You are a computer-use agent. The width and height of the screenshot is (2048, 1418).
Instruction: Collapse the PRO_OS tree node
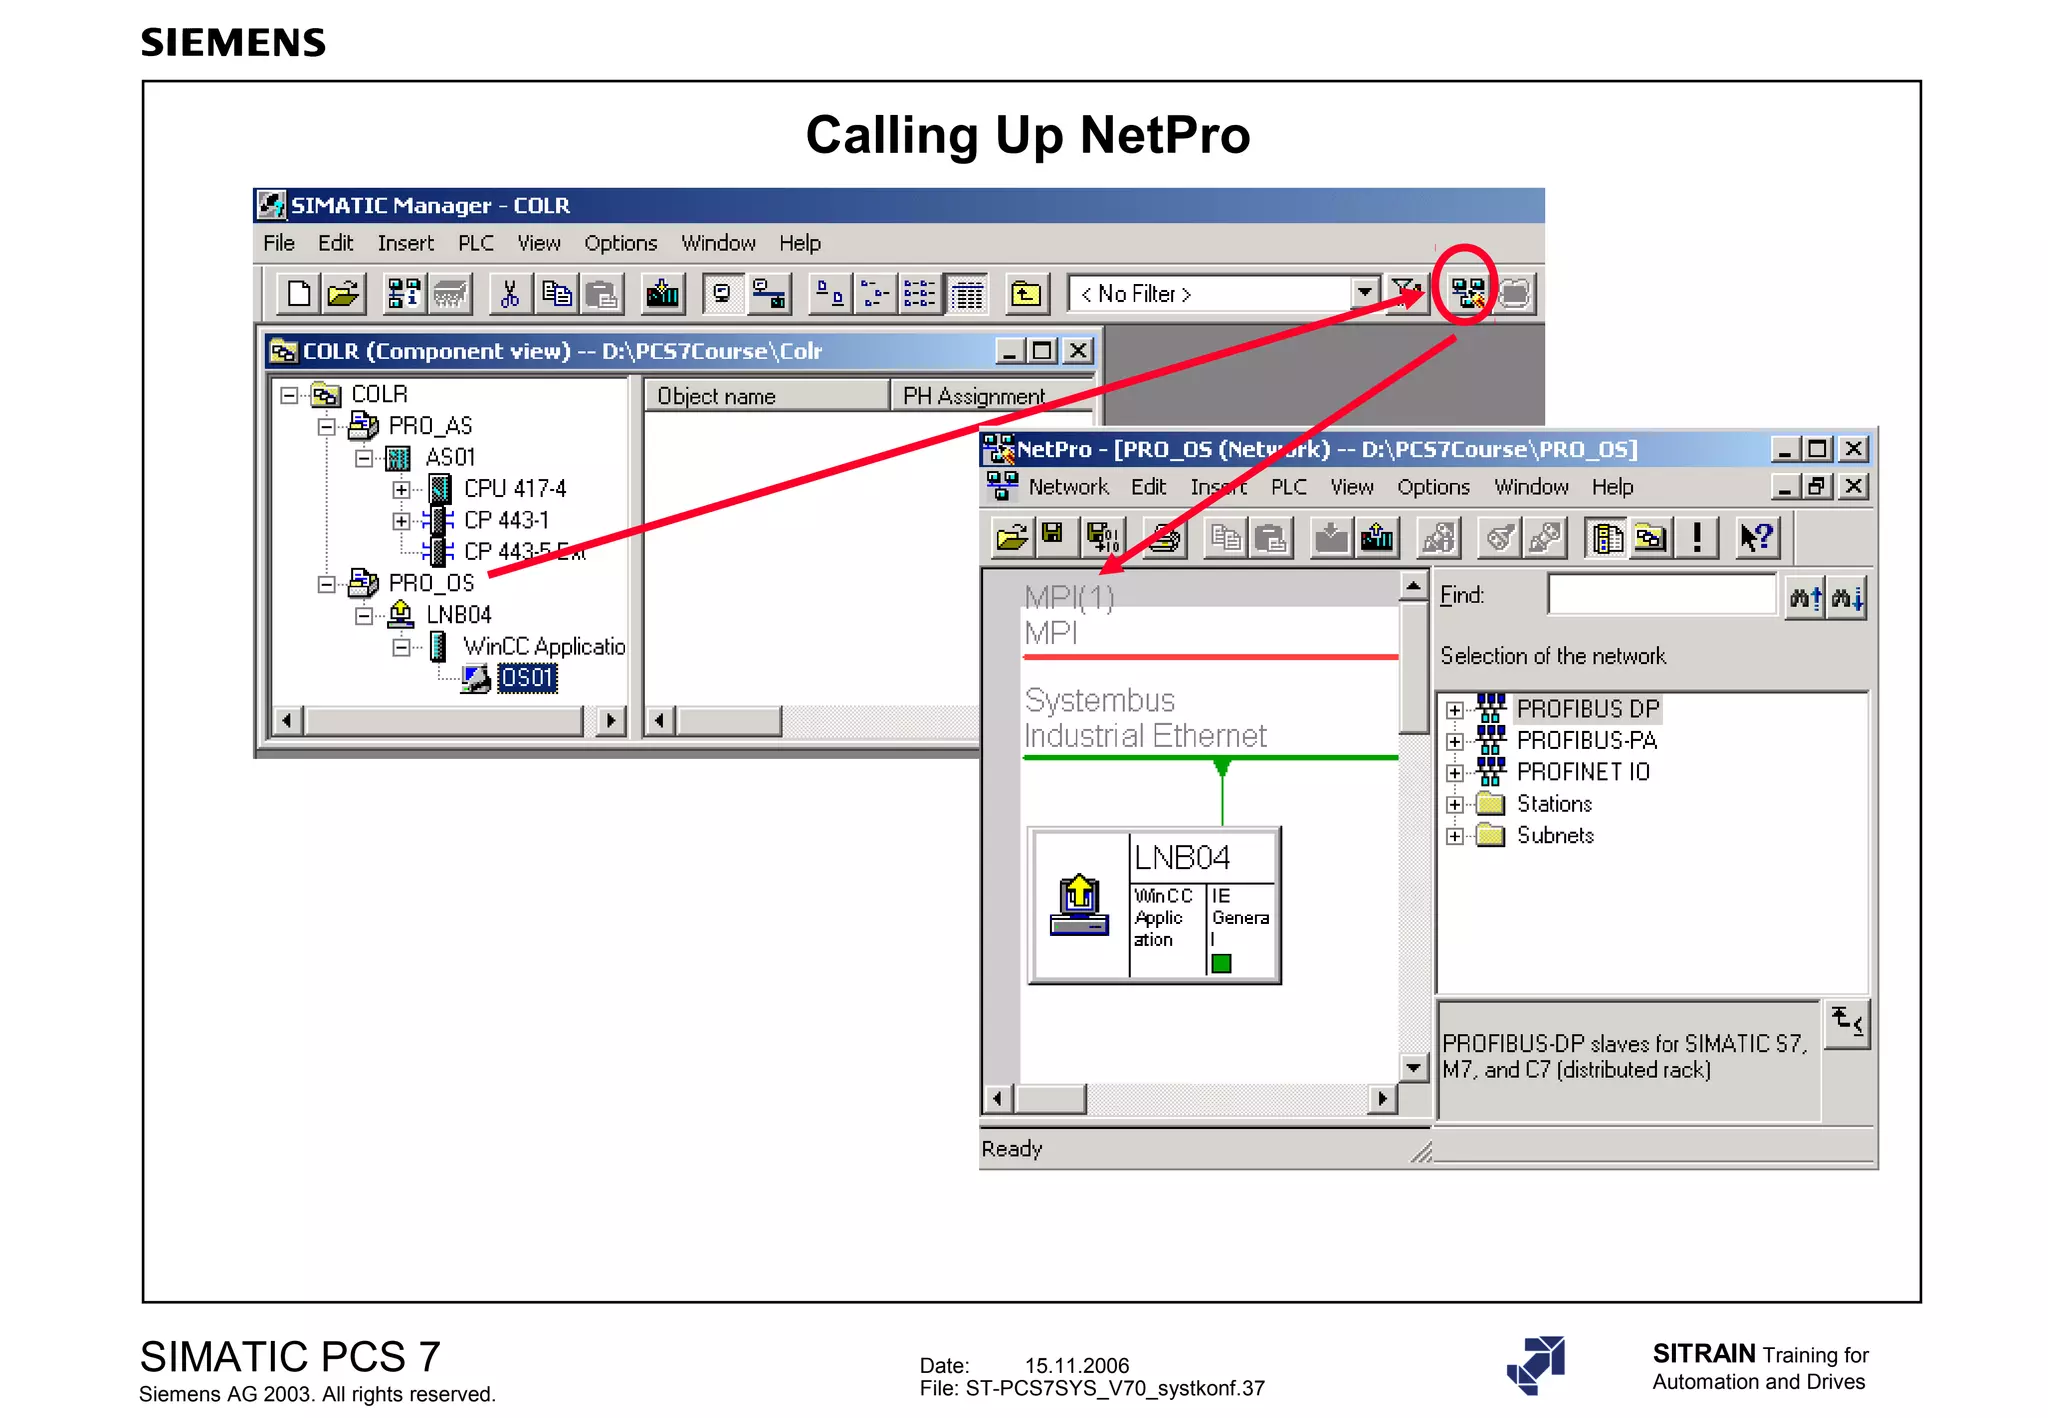pyautogui.click(x=326, y=584)
